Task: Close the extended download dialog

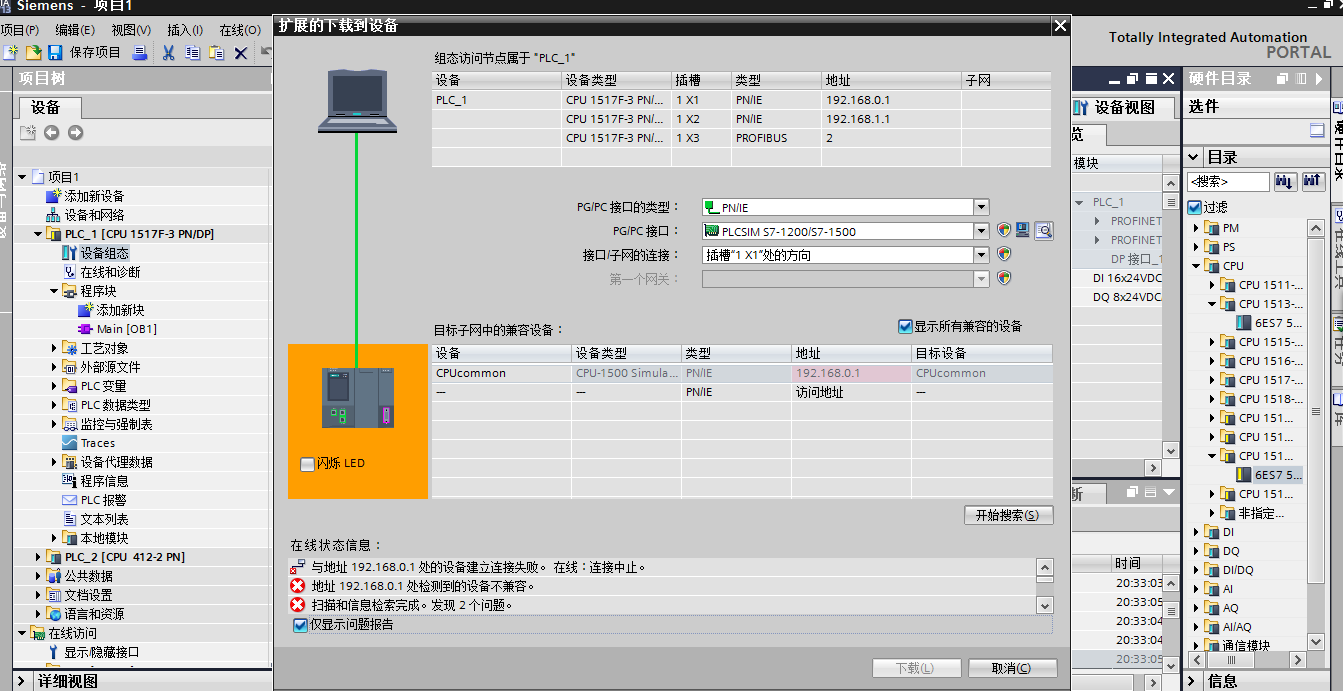Action: 1060,25
